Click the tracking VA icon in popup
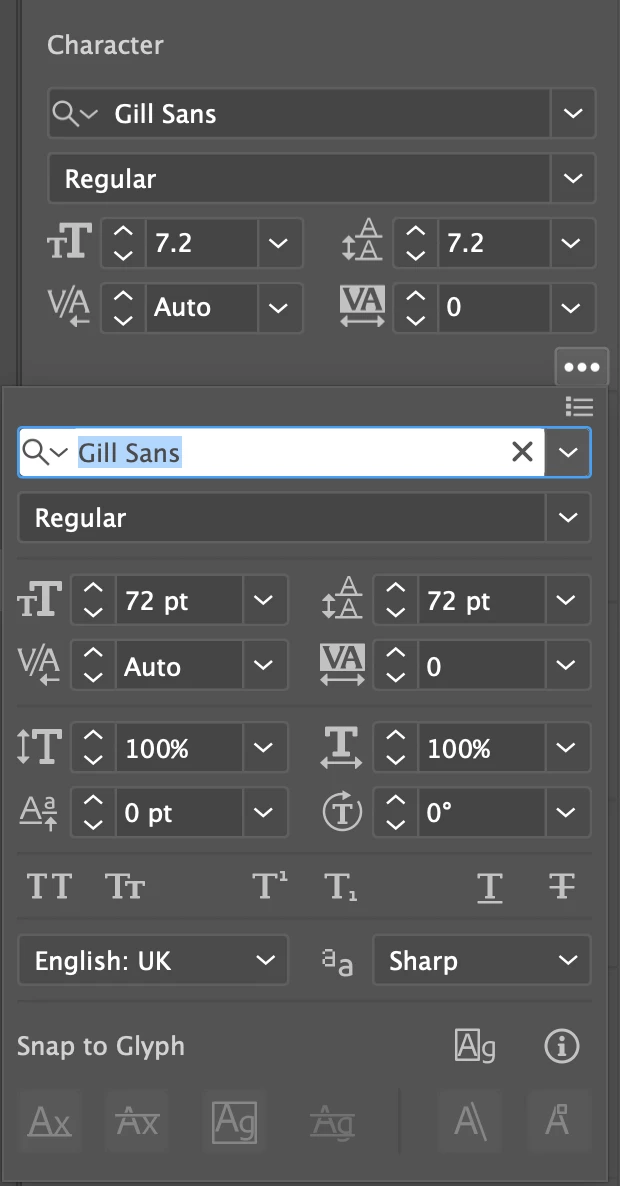Image resolution: width=620 pixels, height=1186 pixels. 342,666
